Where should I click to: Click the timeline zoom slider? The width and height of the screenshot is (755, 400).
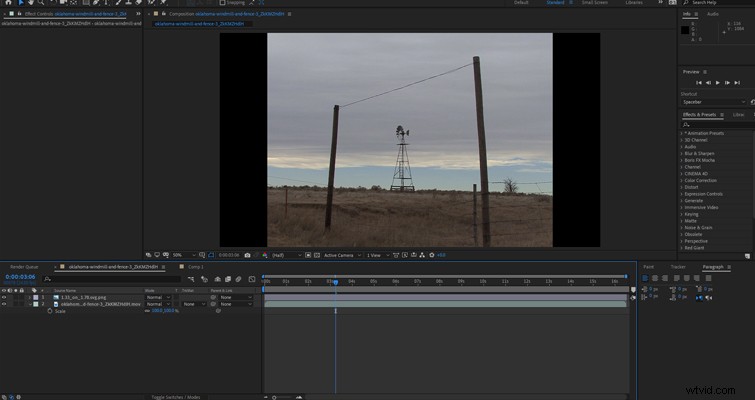pos(282,397)
